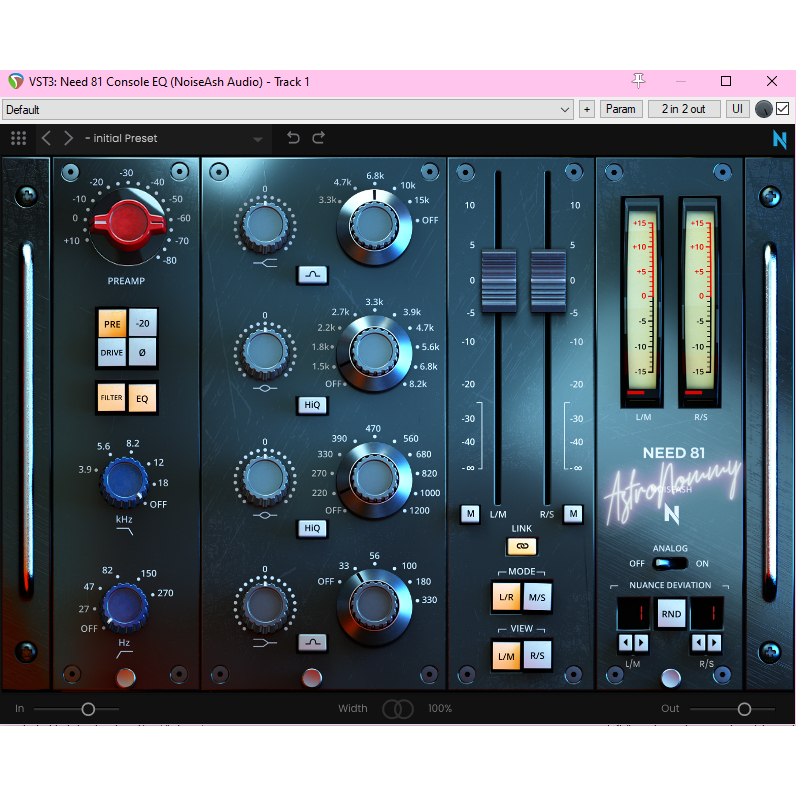Click the L/M nuance deviation display

633,613
